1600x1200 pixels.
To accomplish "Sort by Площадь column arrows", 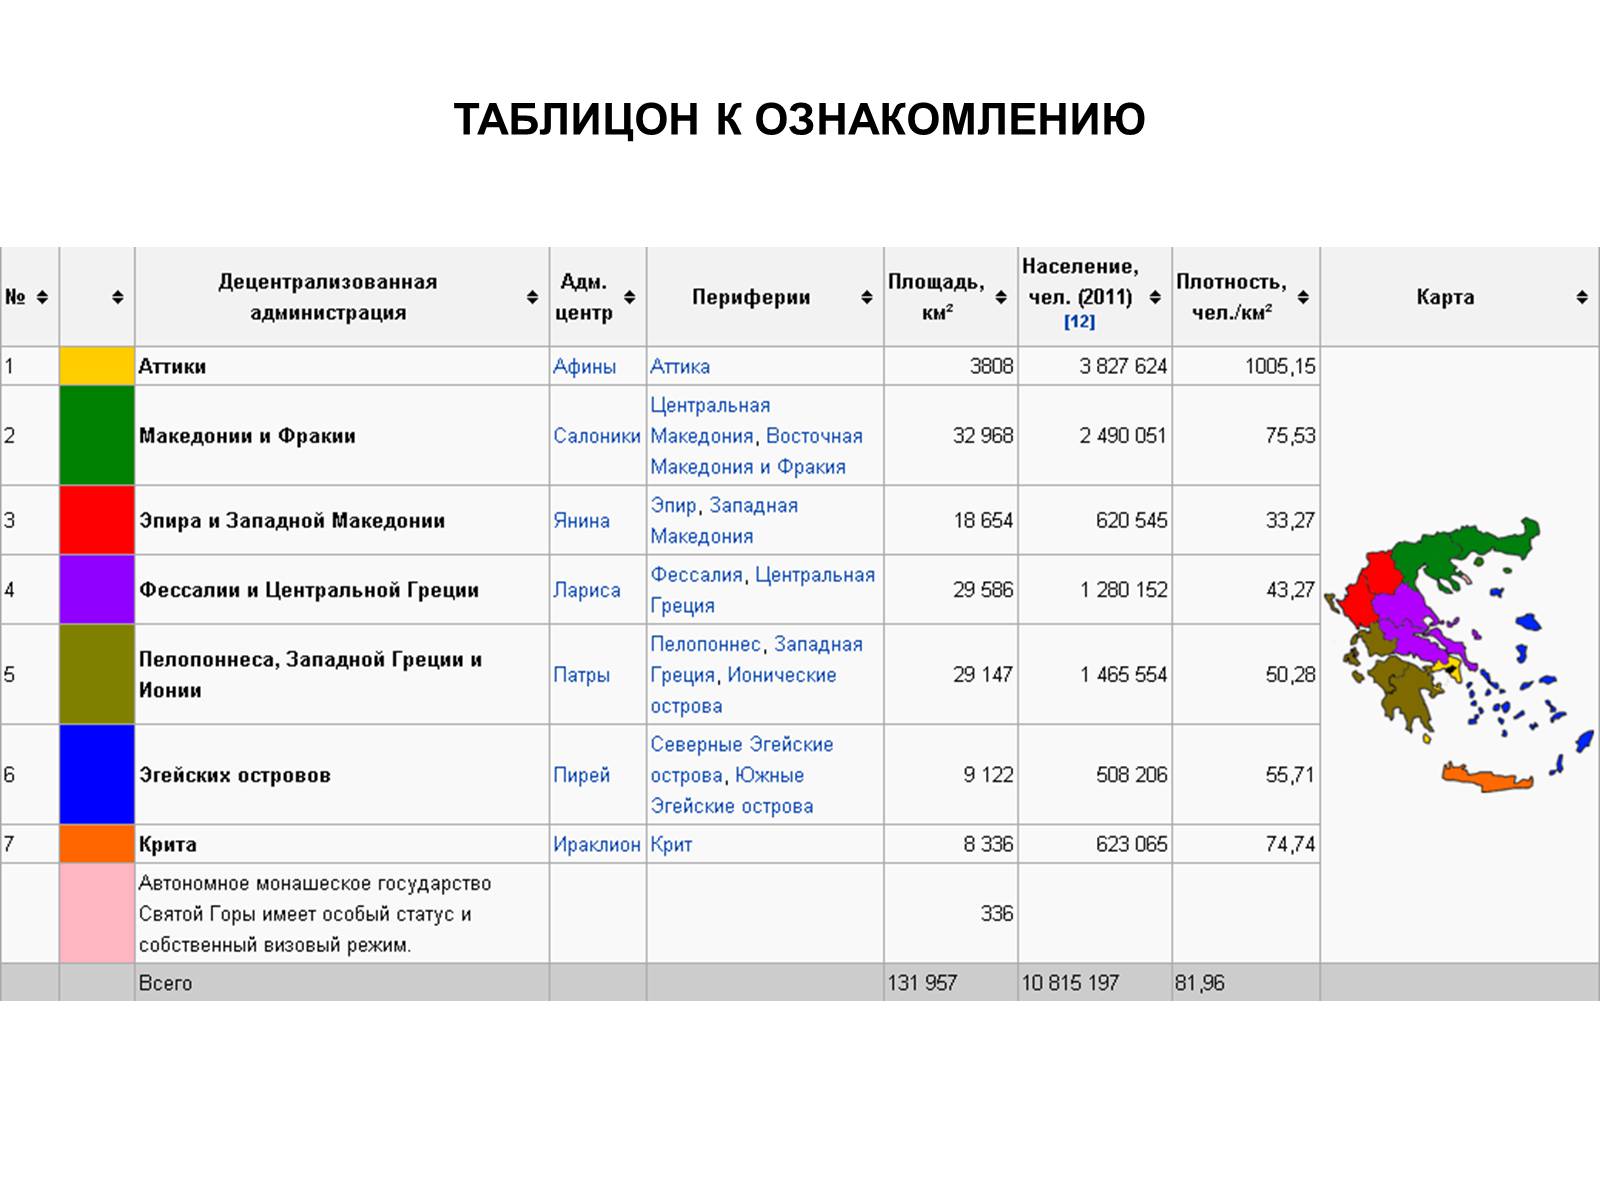I will click(x=1001, y=297).
